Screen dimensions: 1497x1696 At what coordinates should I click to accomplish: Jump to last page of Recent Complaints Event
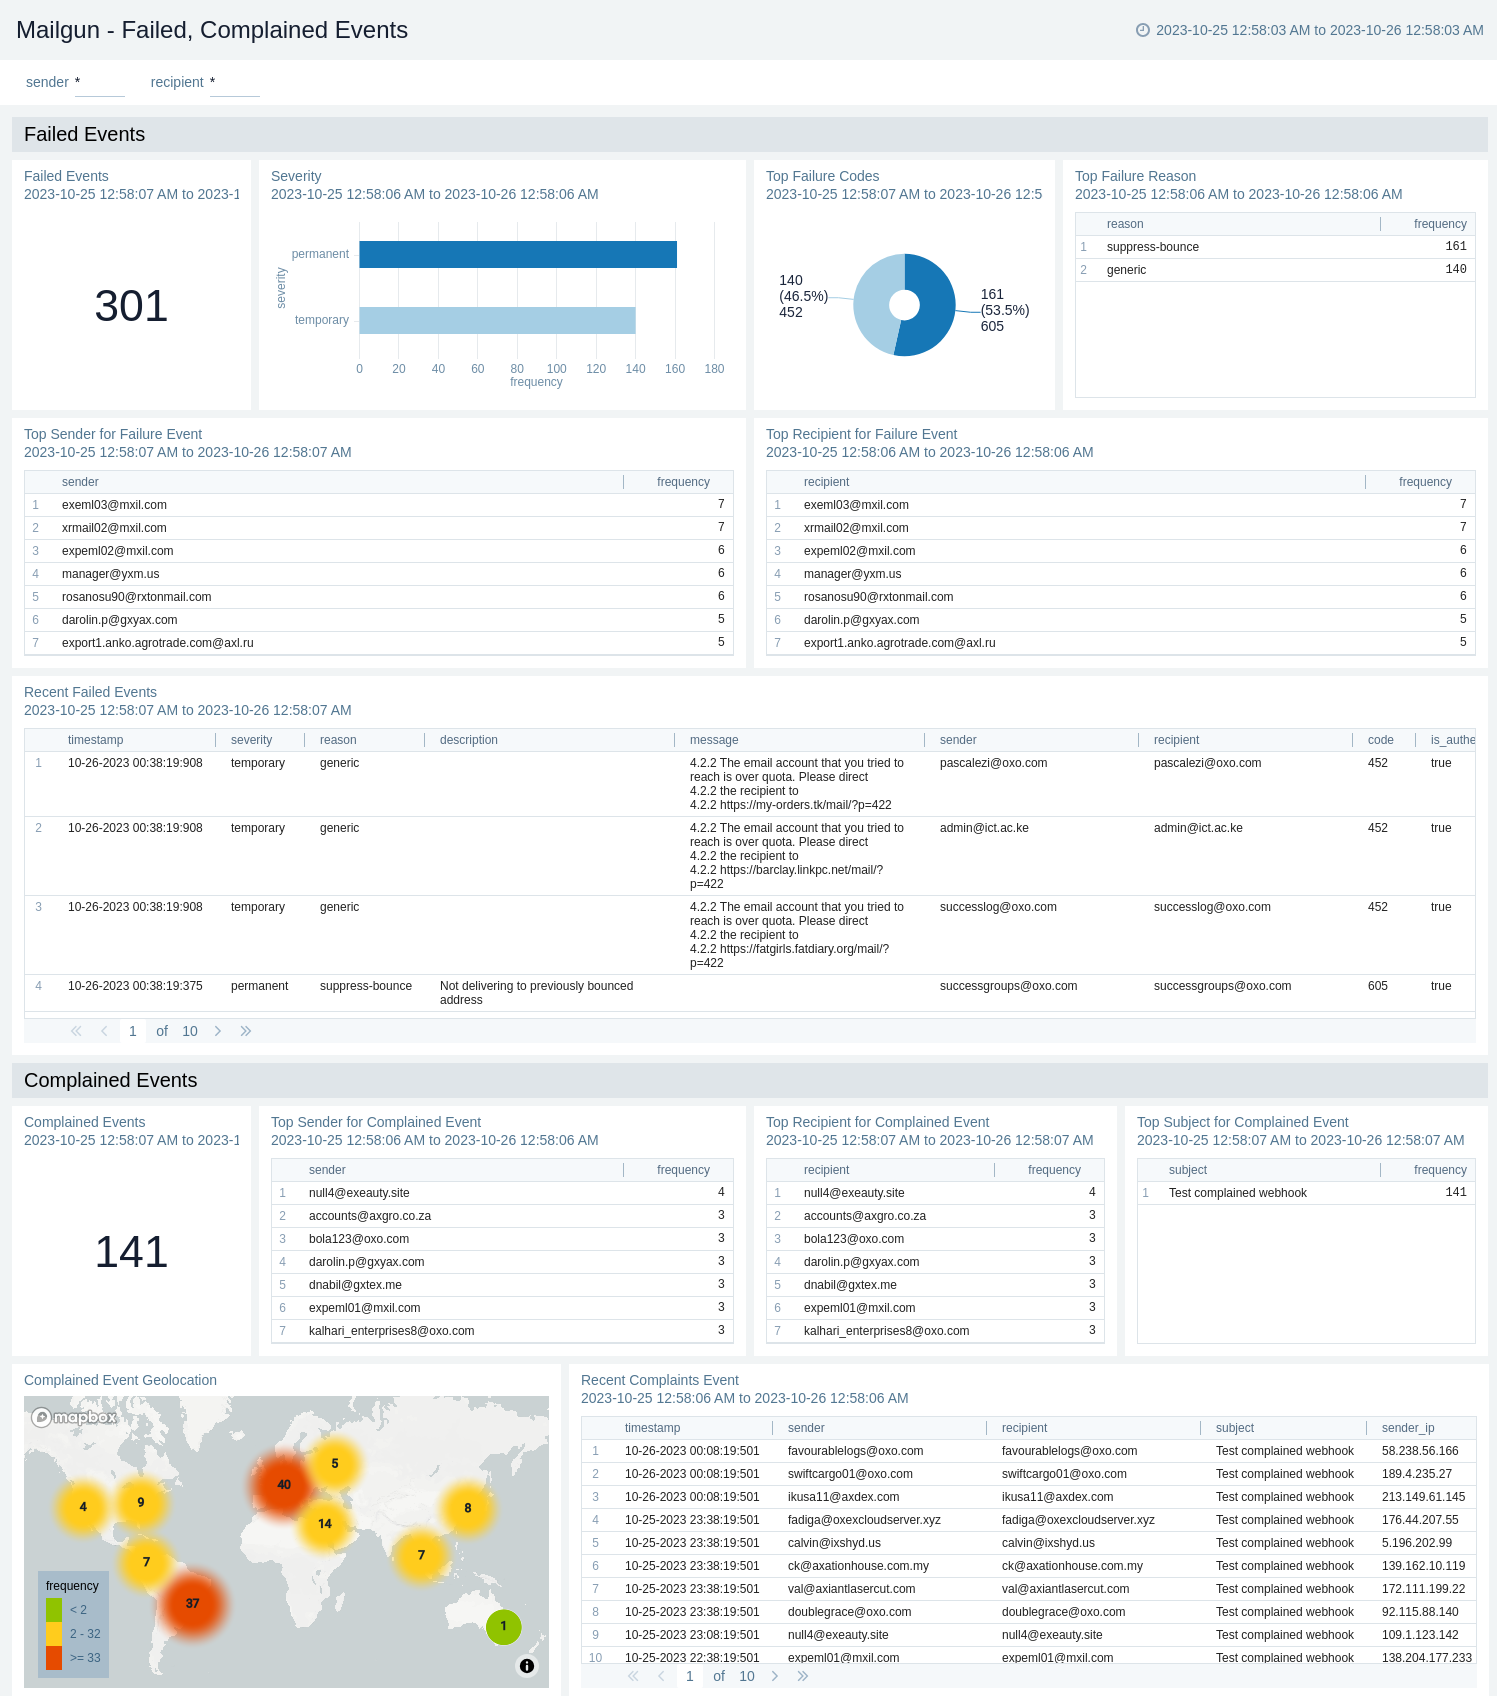coord(803,1676)
